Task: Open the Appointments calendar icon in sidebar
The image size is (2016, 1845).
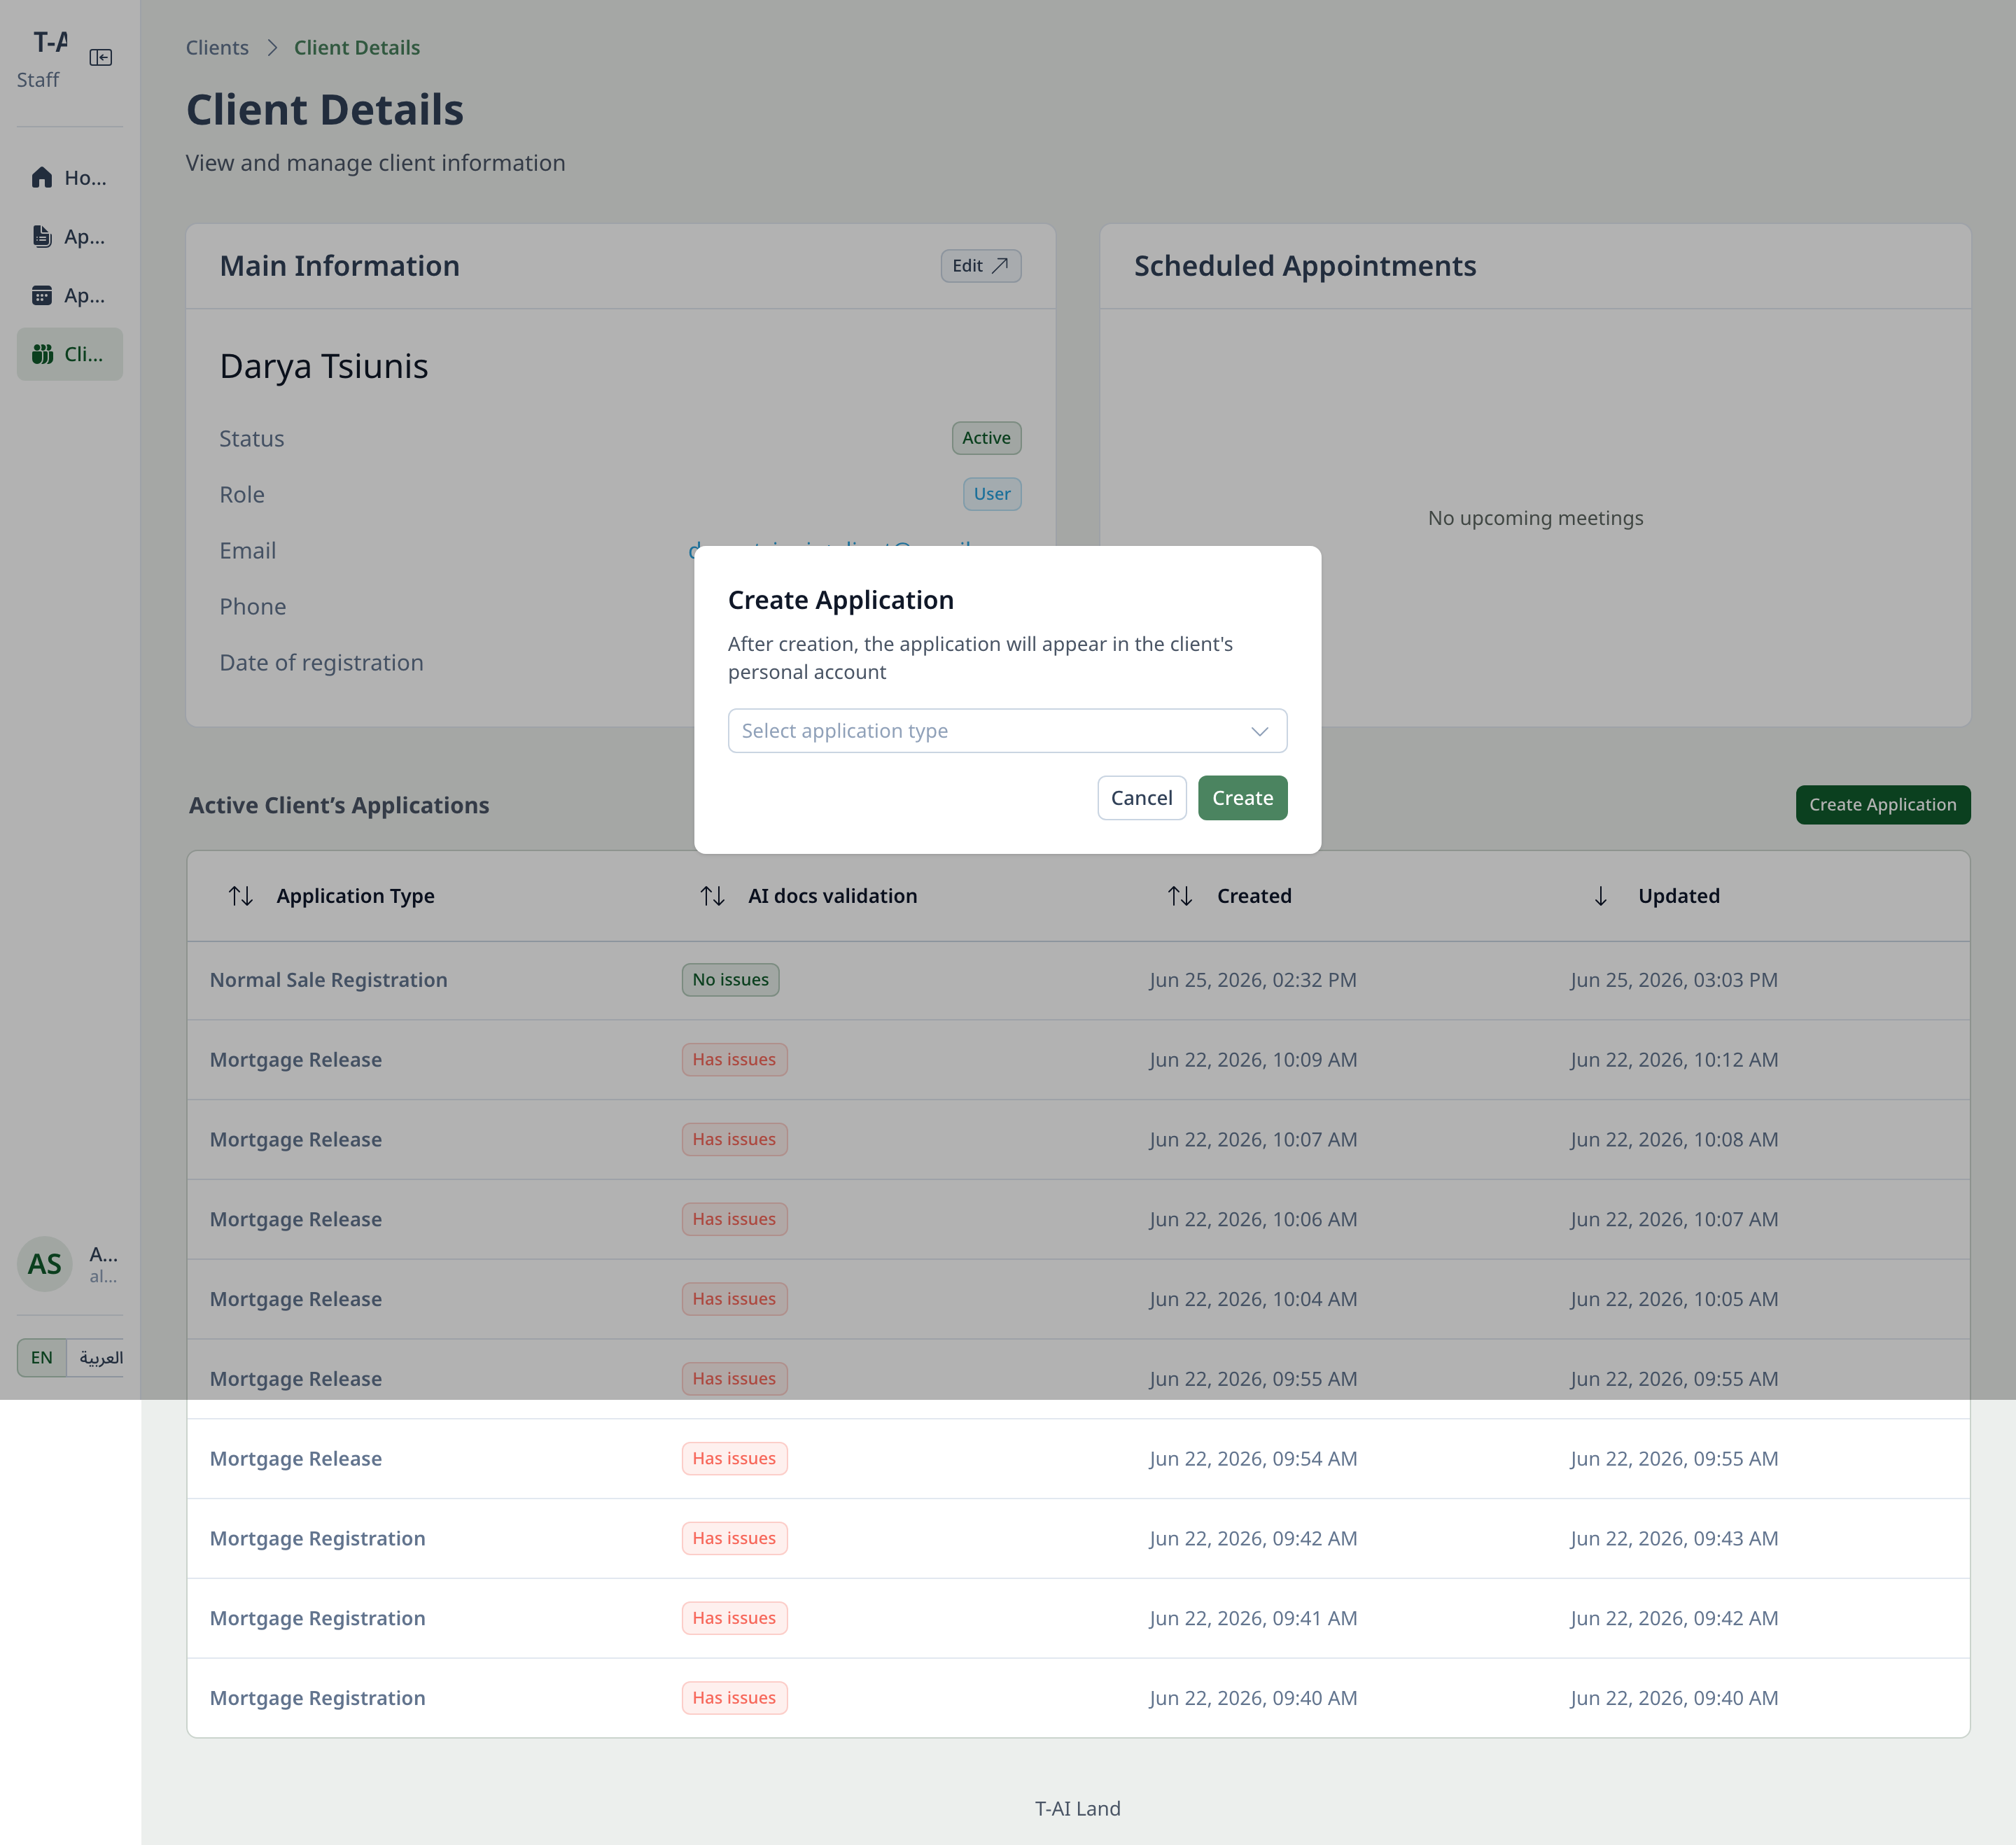Action: tap(42, 296)
